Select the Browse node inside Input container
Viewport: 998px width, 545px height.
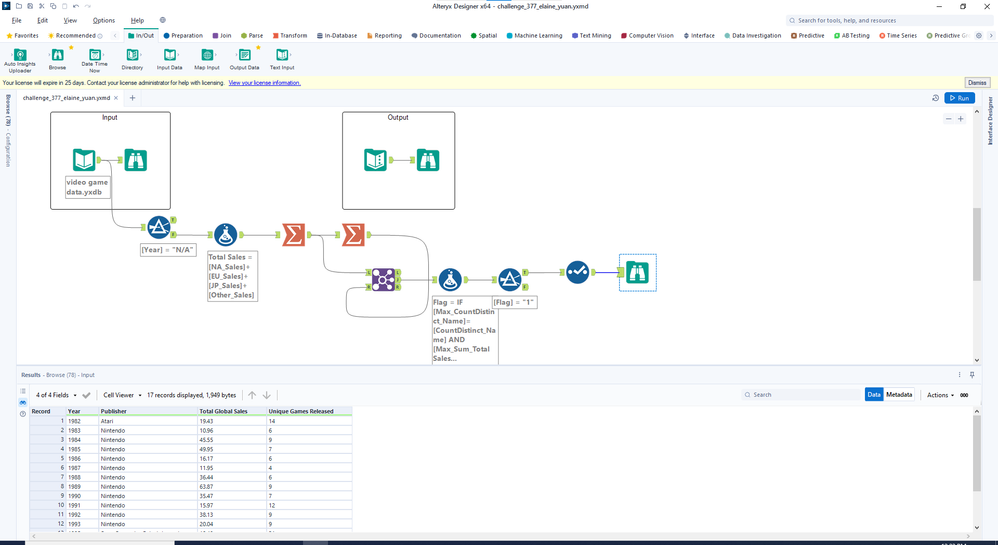pyautogui.click(x=136, y=160)
